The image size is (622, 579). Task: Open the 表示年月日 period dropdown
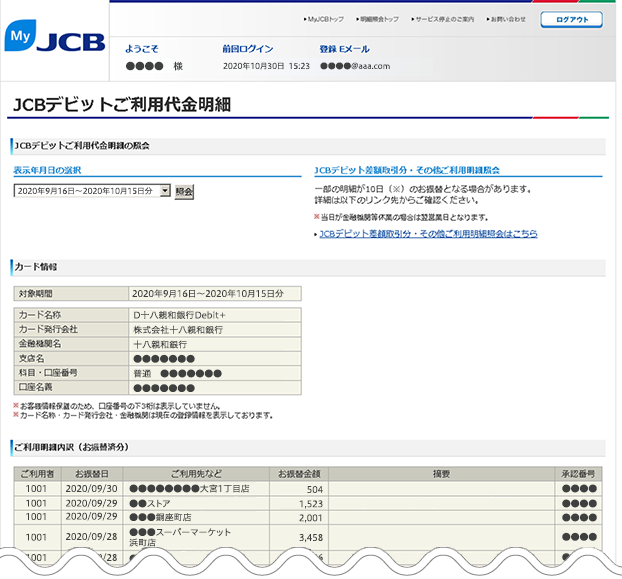point(92,191)
